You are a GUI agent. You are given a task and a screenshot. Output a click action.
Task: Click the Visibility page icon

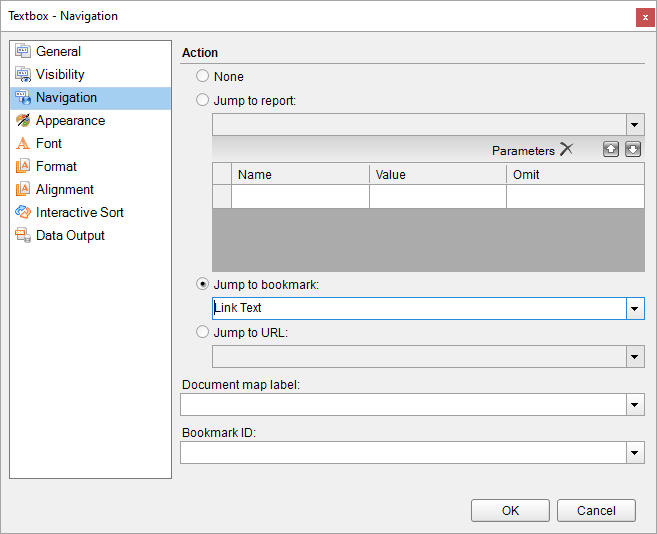click(x=23, y=74)
